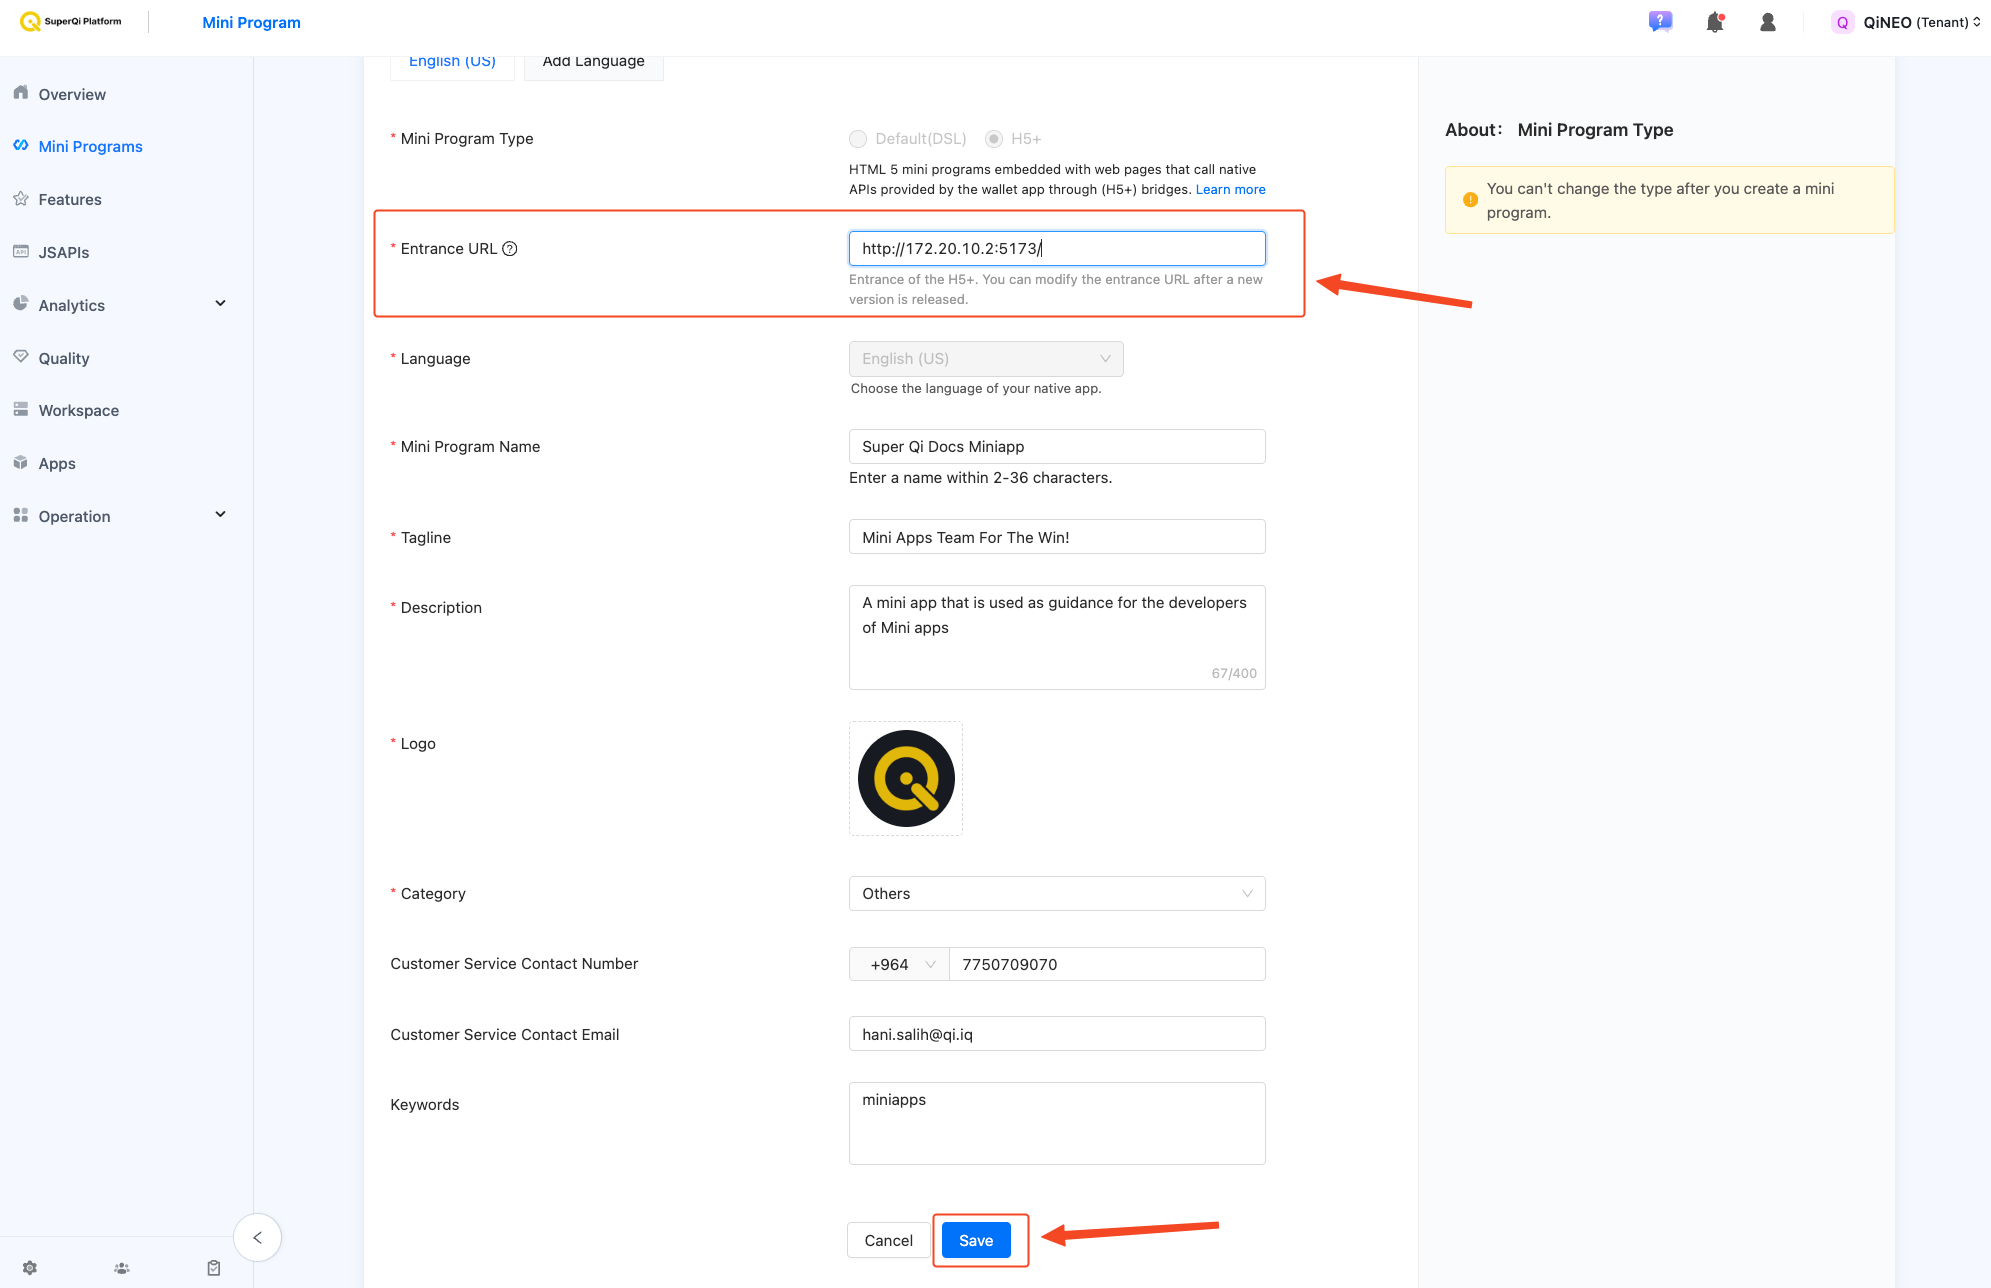Click the JSAPIs sidebar icon
This screenshot has height=1288, width=1991.
pos(21,252)
